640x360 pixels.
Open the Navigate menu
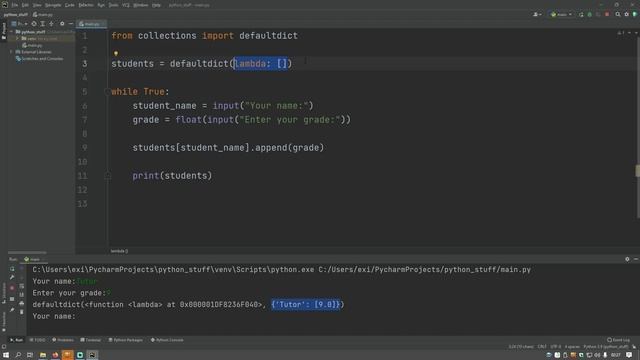pos(53,5)
